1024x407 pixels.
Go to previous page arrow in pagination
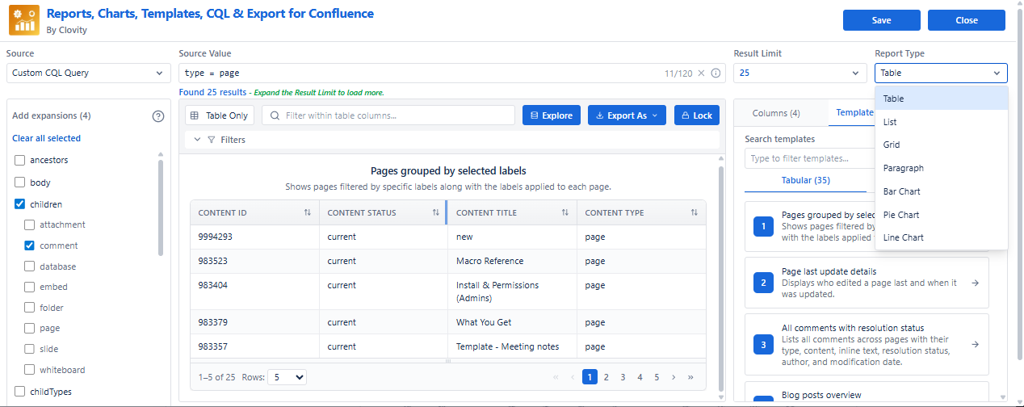573,377
